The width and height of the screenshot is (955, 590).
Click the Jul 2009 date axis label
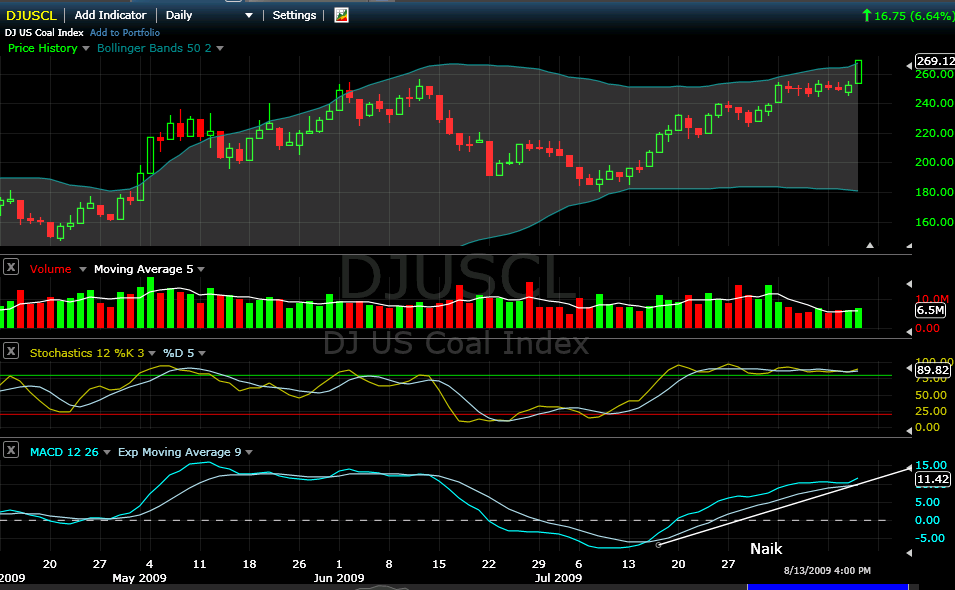tap(558, 578)
